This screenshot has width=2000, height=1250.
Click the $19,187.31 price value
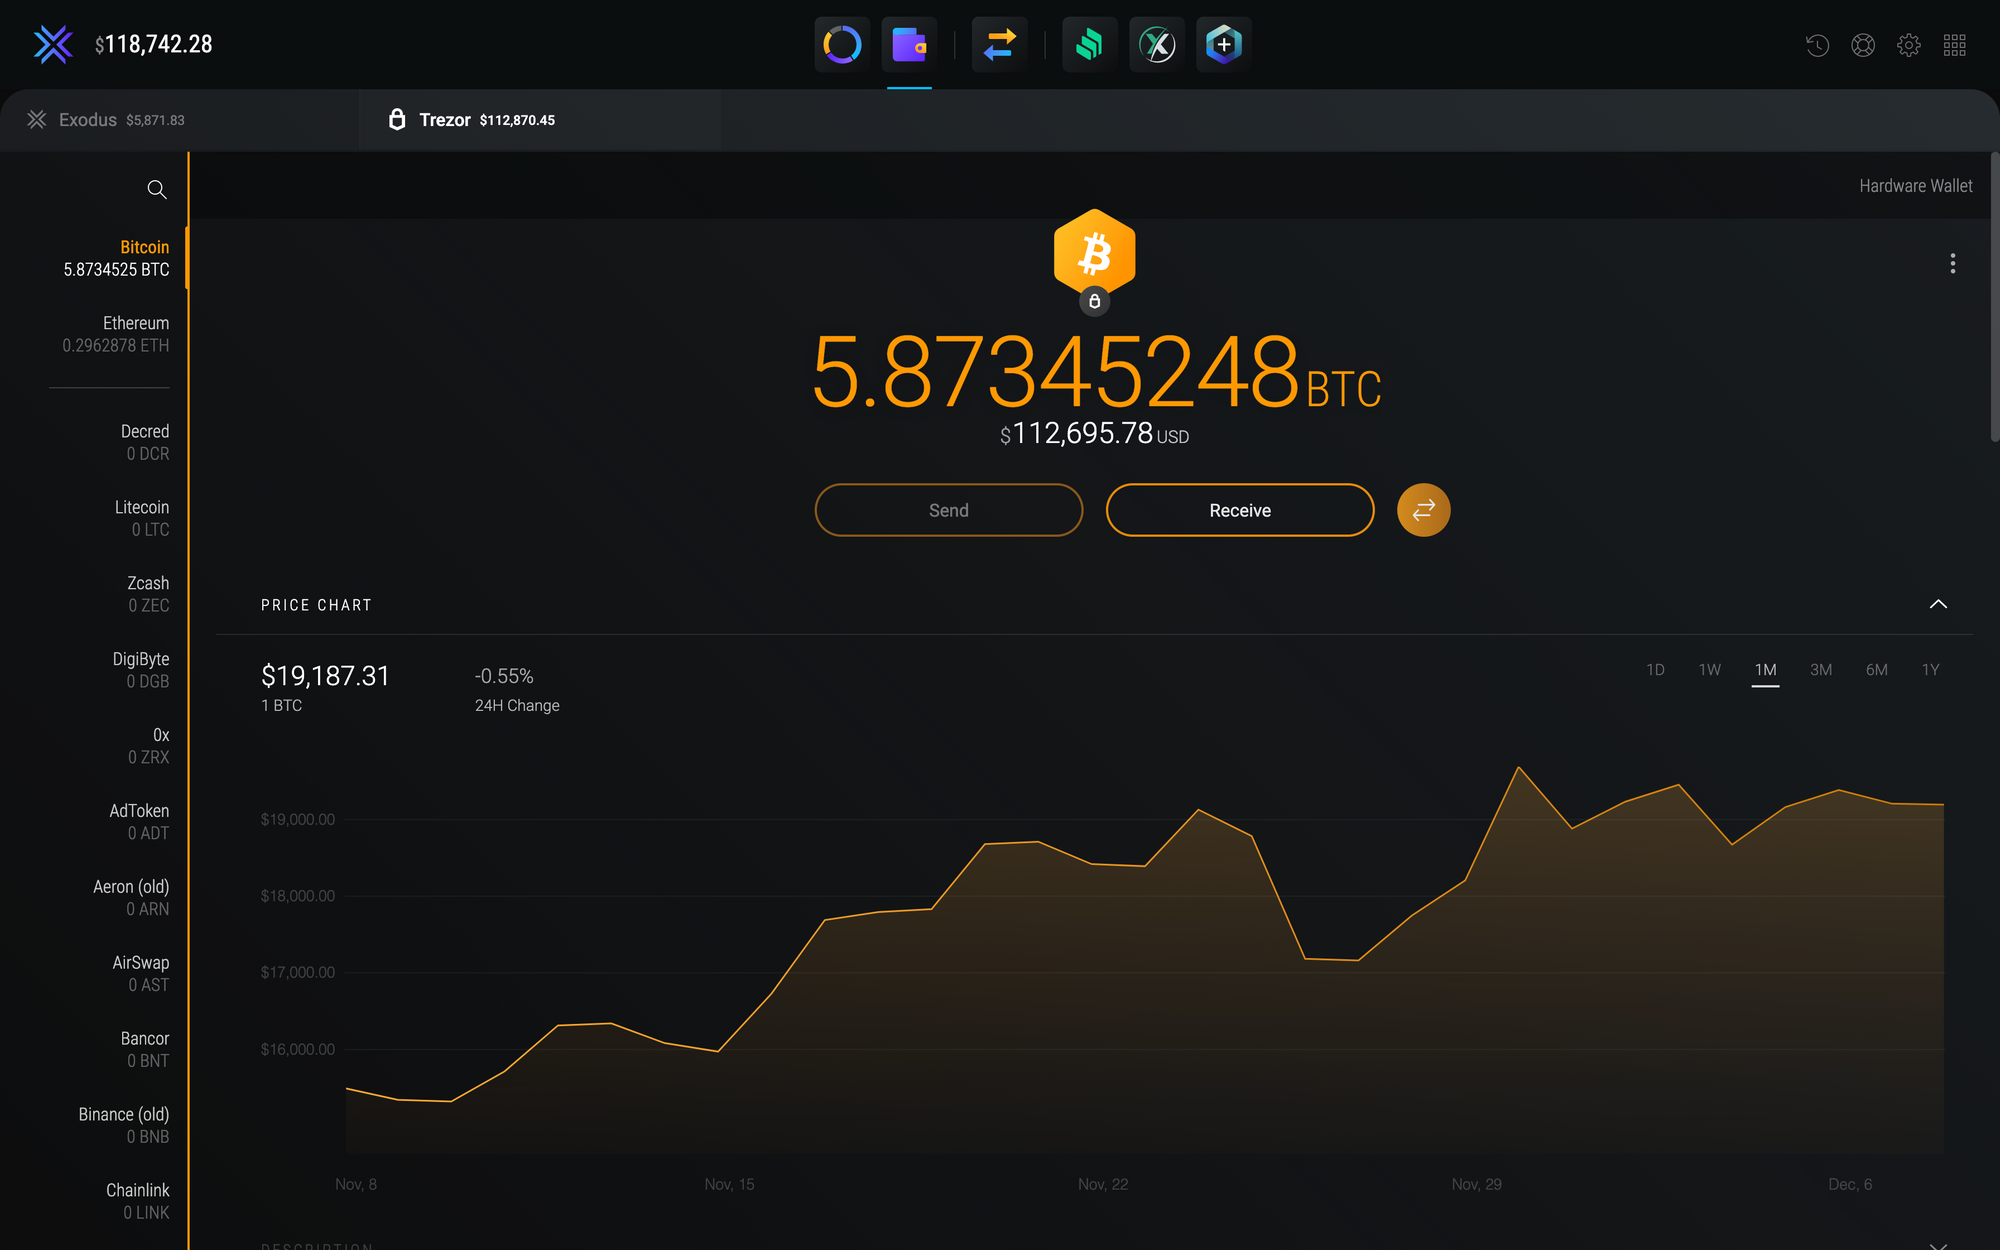[325, 676]
